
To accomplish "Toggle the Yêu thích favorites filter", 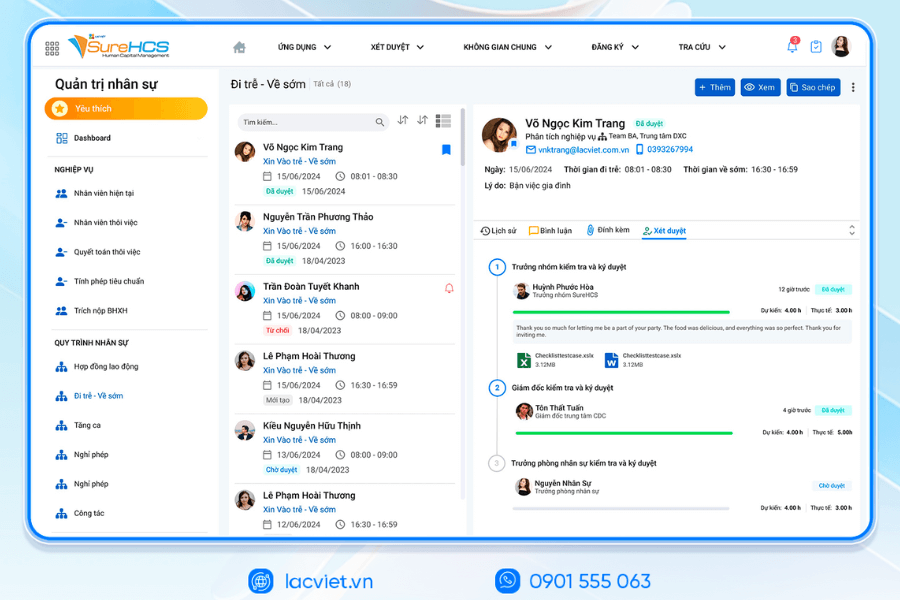I will click(x=126, y=109).
